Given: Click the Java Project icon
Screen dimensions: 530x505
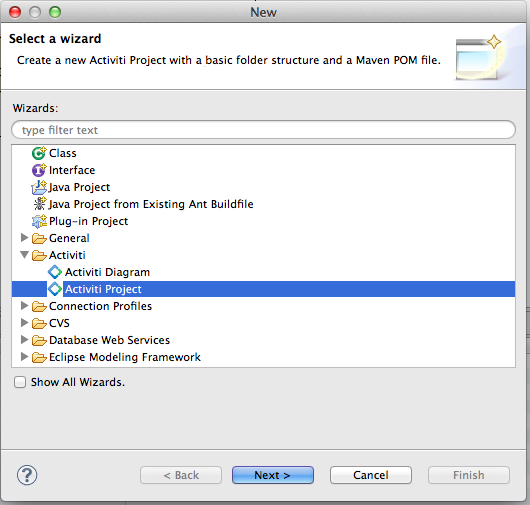Looking at the screenshot, I should click(x=39, y=187).
